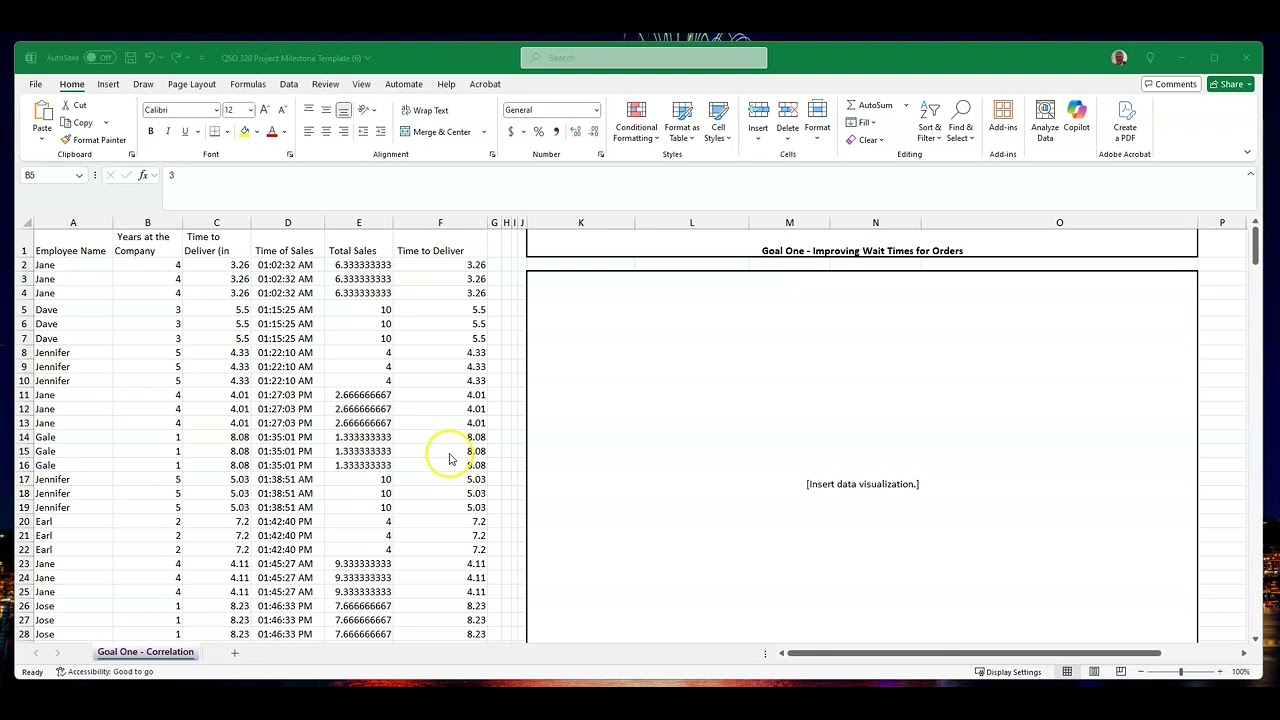1280x720 pixels.
Task: Click Increase Decimal icon
Action: click(x=575, y=132)
